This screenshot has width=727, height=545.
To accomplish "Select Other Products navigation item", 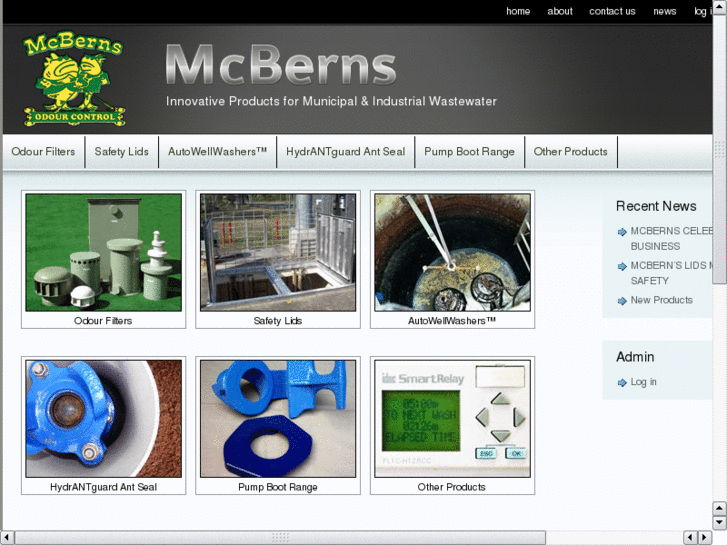I will [x=570, y=152].
